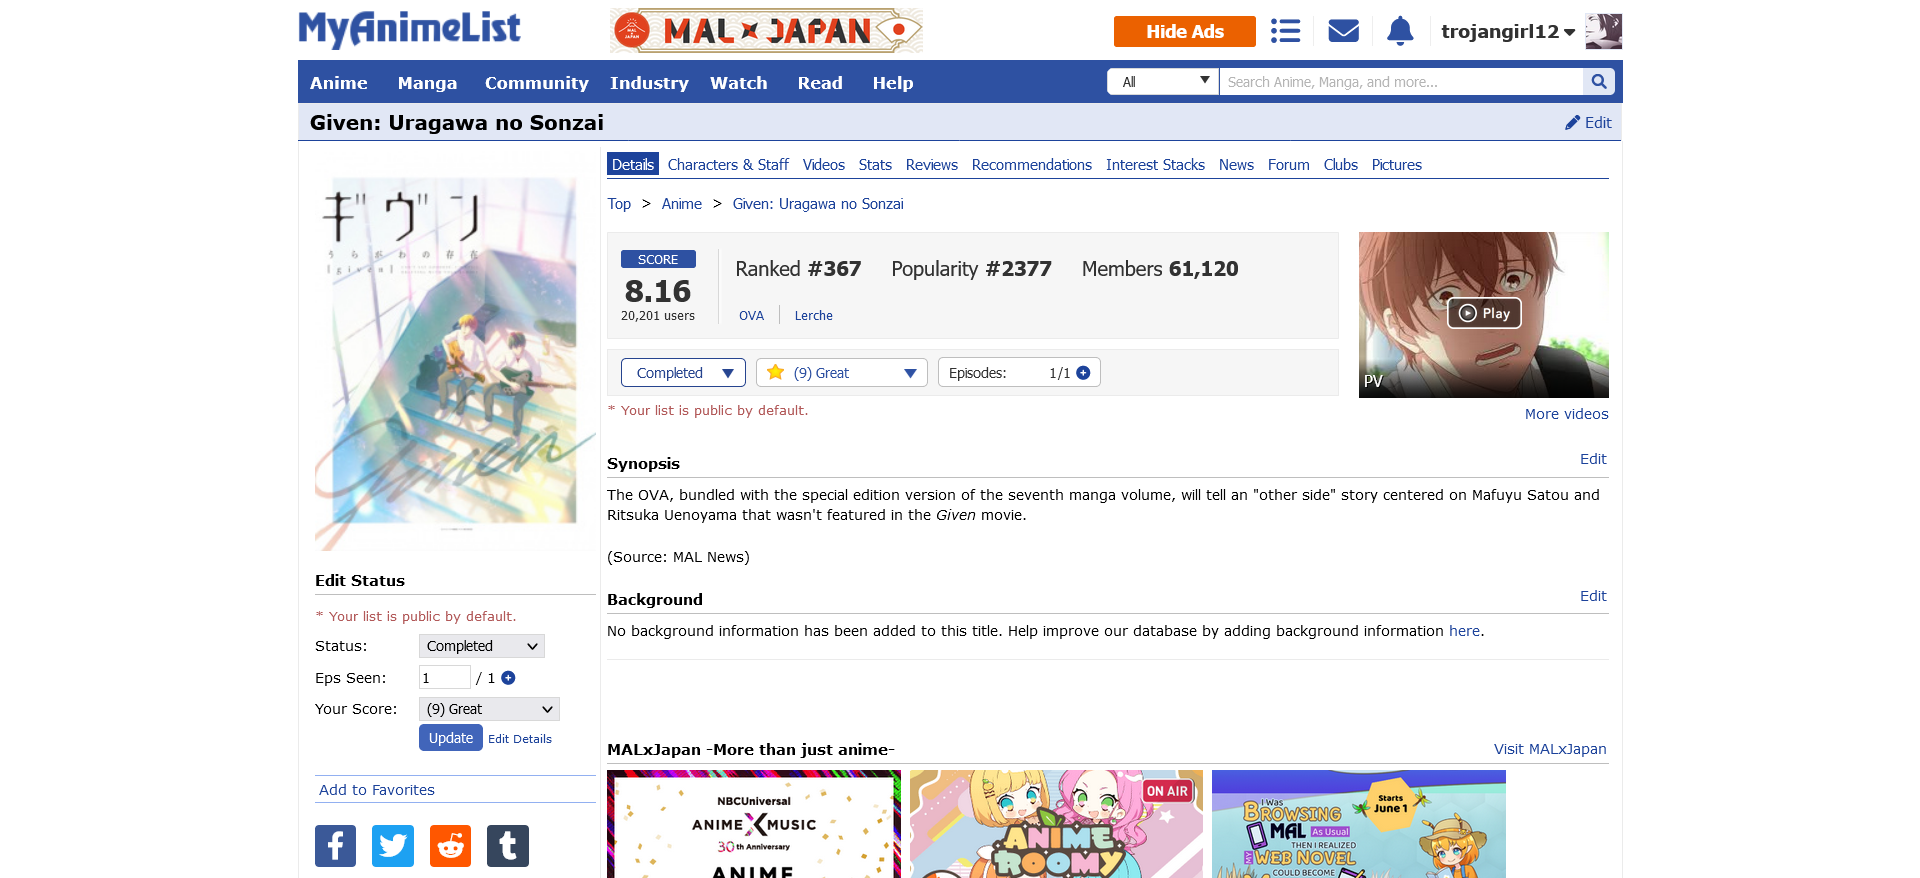
Task: Switch to the Pictures tab
Action: click(x=1397, y=165)
